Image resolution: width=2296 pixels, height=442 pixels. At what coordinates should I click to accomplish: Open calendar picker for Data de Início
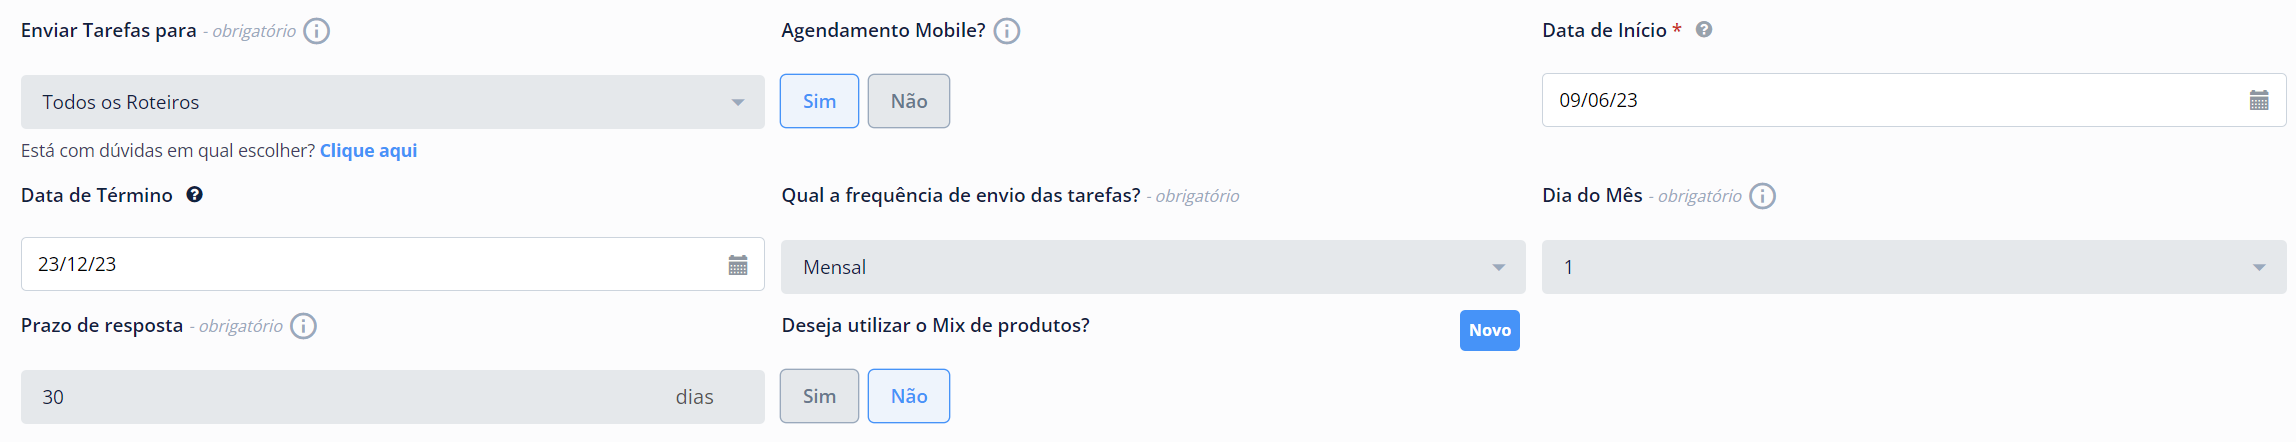click(x=2258, y=100)
